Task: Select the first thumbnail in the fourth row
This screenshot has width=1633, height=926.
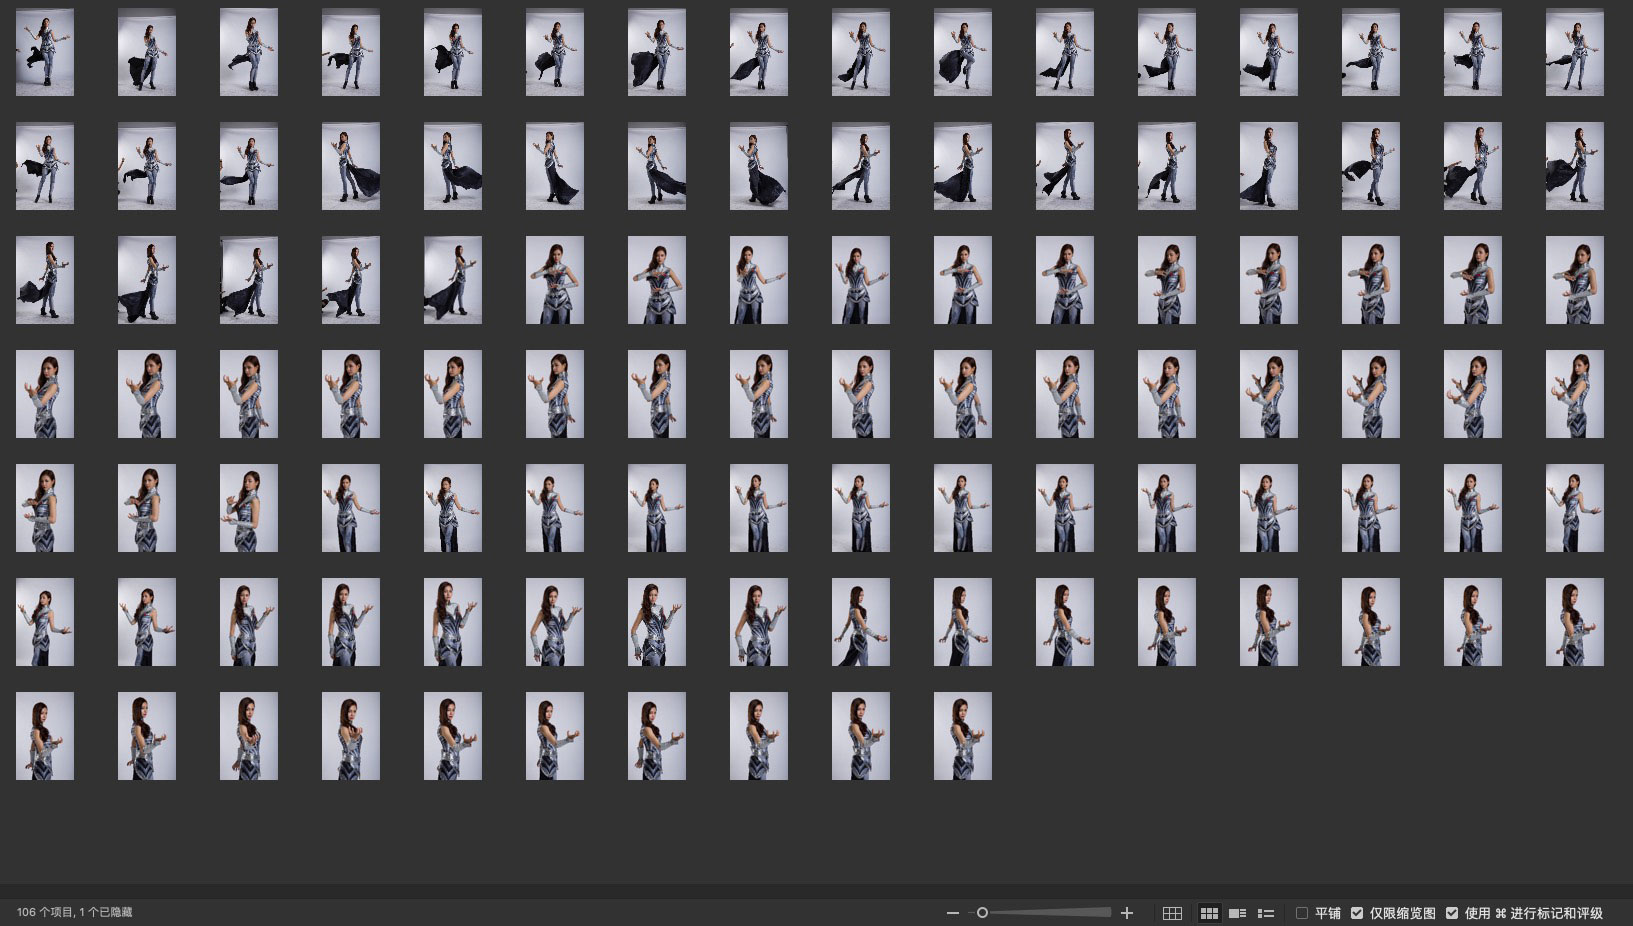Action: click(45, 394)
